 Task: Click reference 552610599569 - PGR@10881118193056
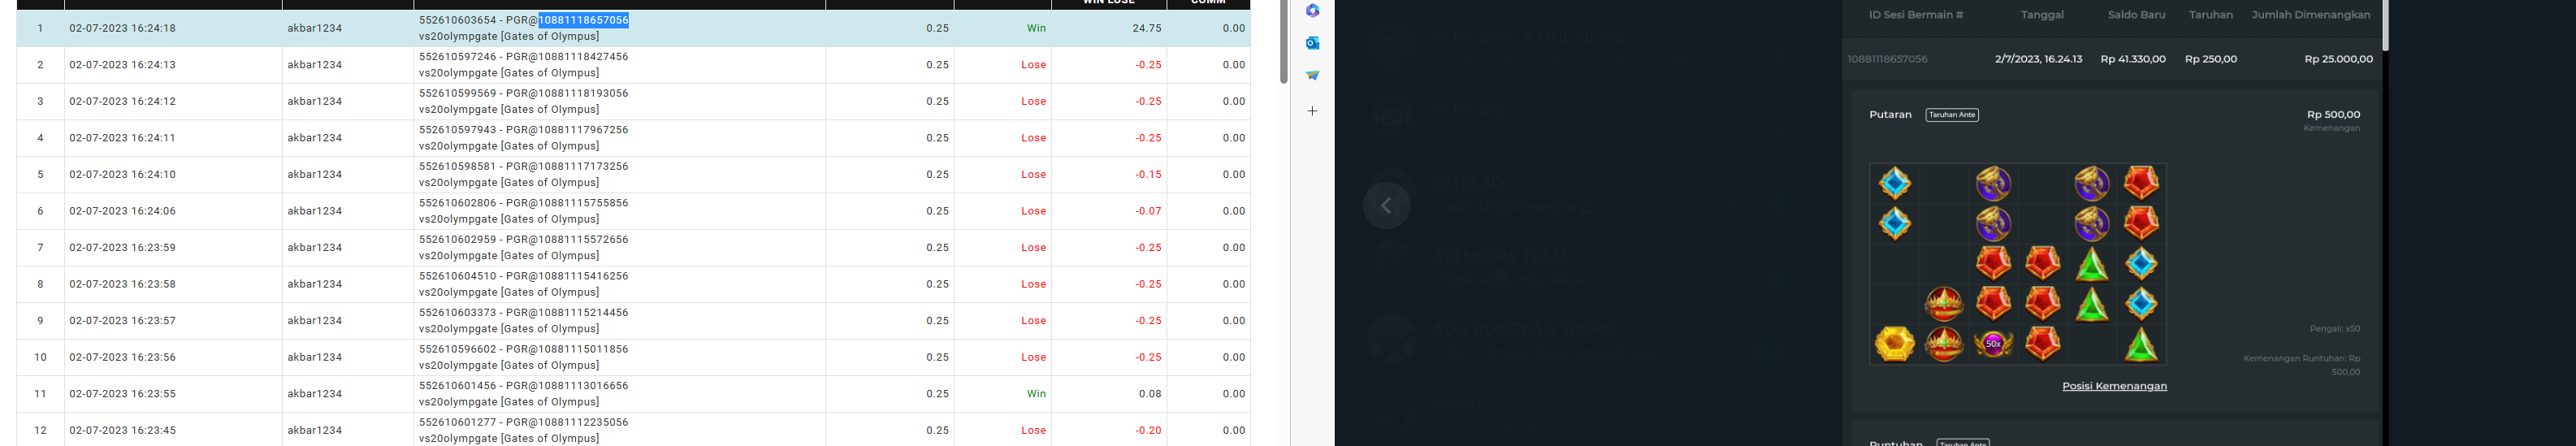(523, 93)
